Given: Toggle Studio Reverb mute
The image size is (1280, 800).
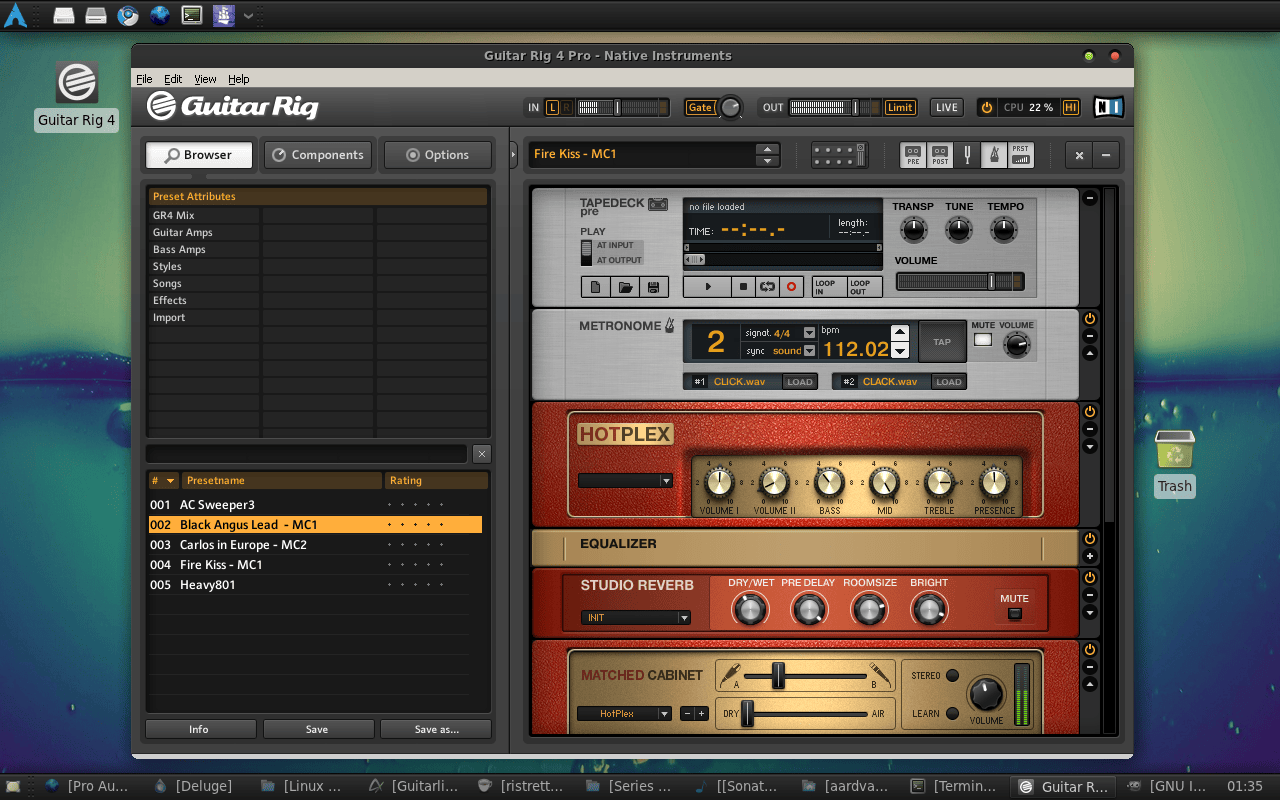Looking at the screenshot, I should (1015, 613).
